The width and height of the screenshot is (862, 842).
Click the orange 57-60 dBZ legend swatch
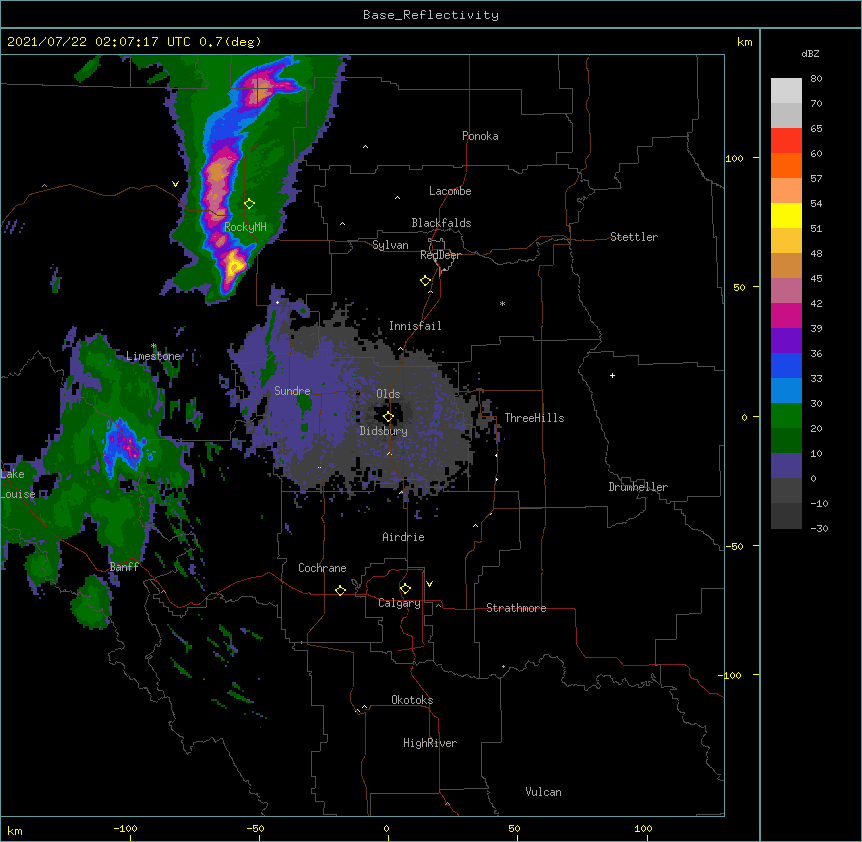[x=786, y=165]
